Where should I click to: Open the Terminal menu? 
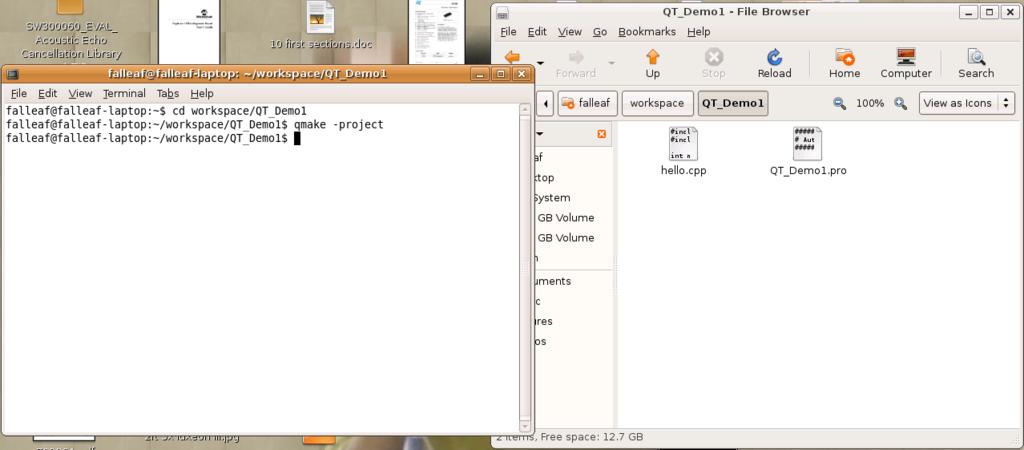coord(124,93)
